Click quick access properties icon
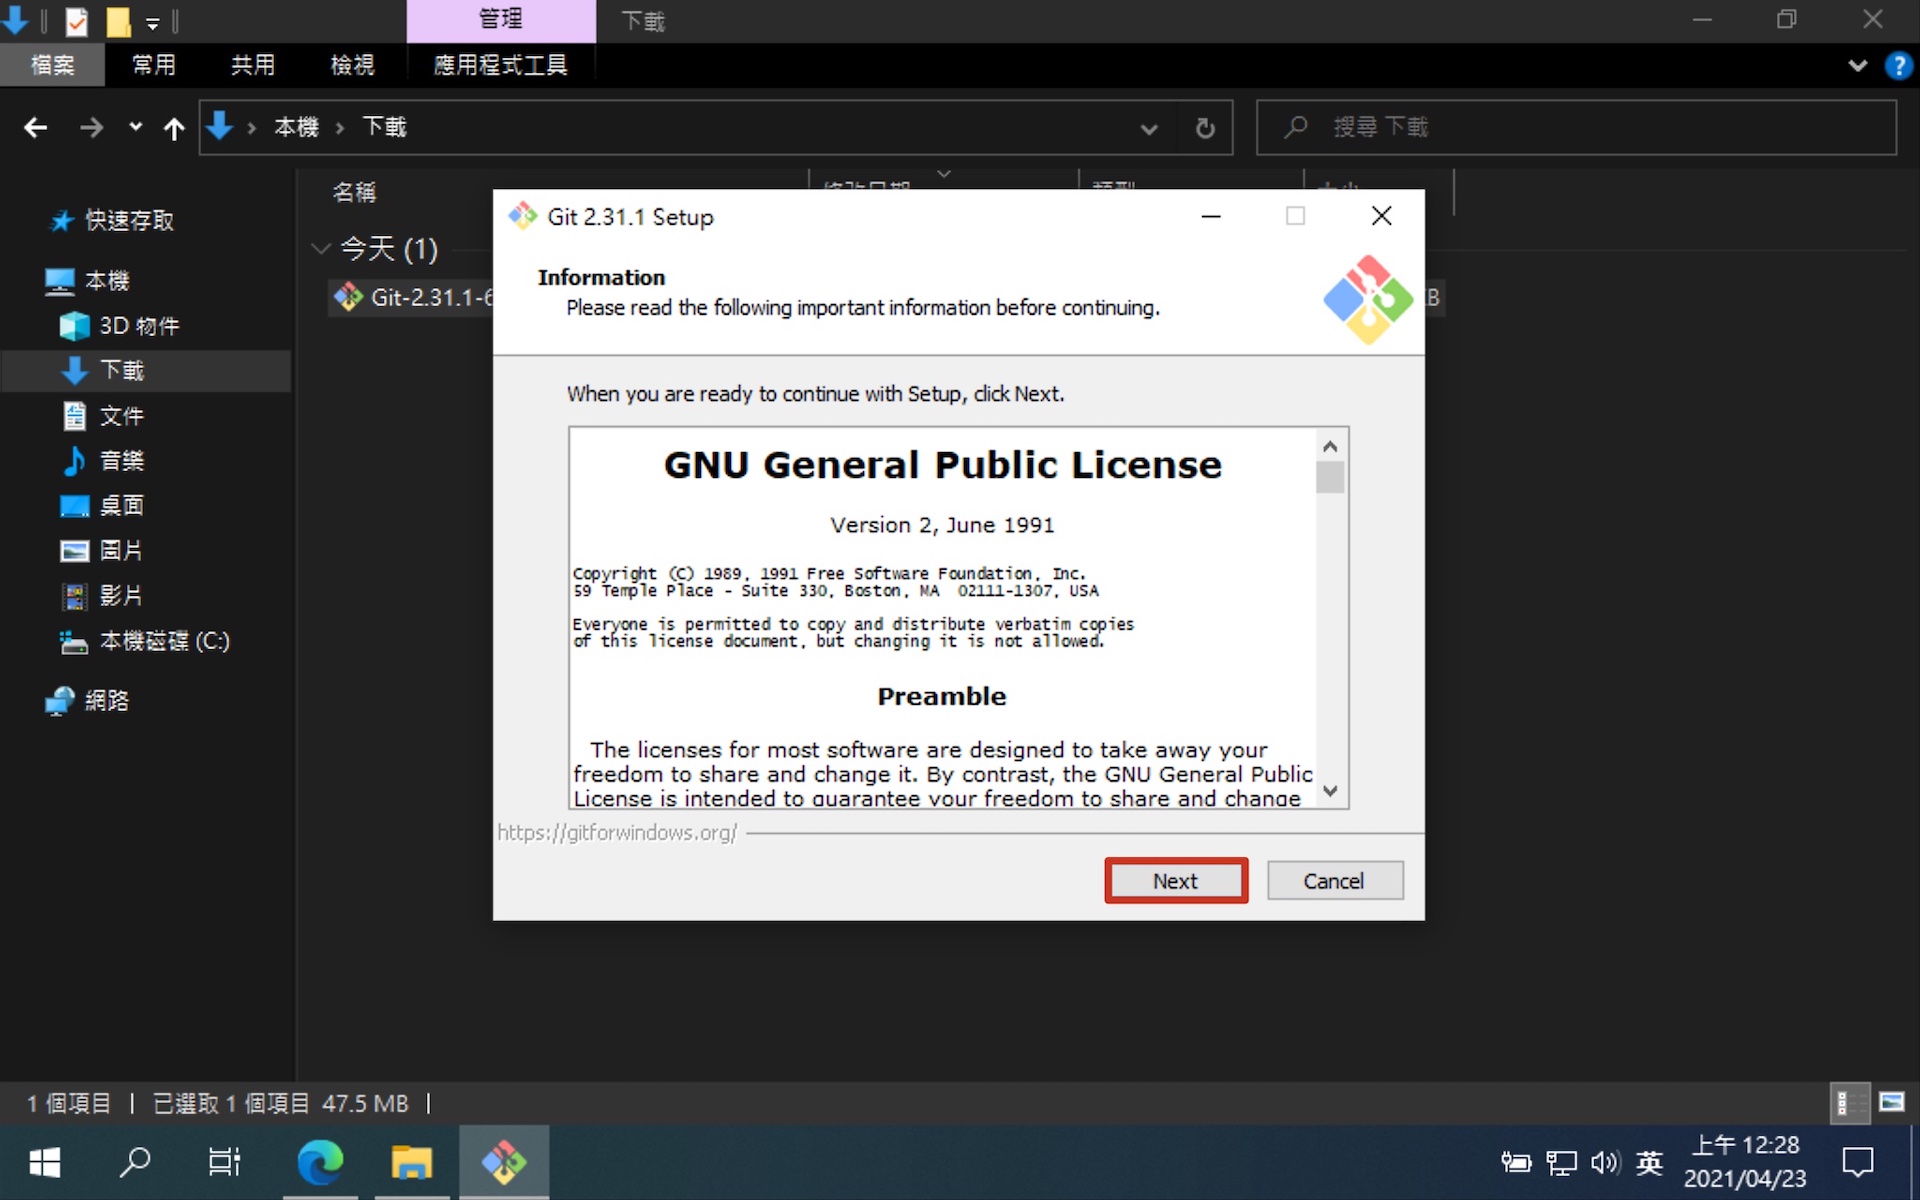This screenshot has height=1200, width=1920. click(x=77, y=21)
